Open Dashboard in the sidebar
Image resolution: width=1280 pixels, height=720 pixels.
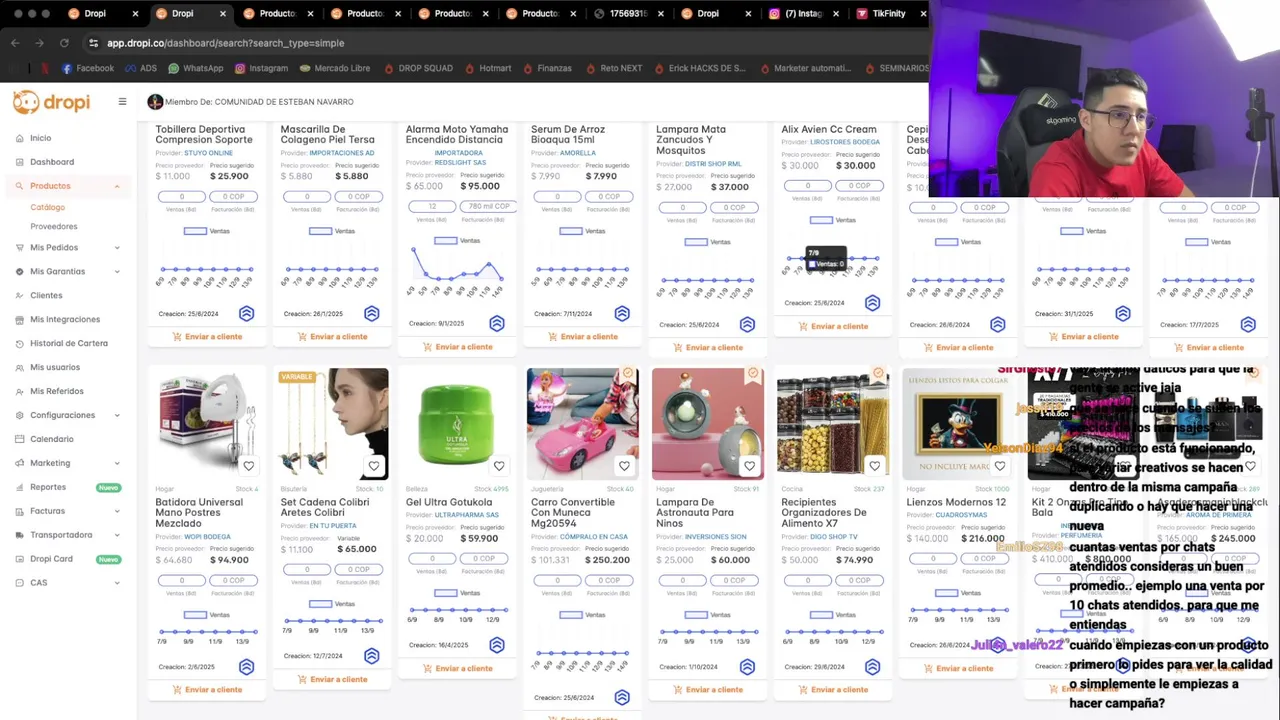pyautogui.click(x=52, y=162)
